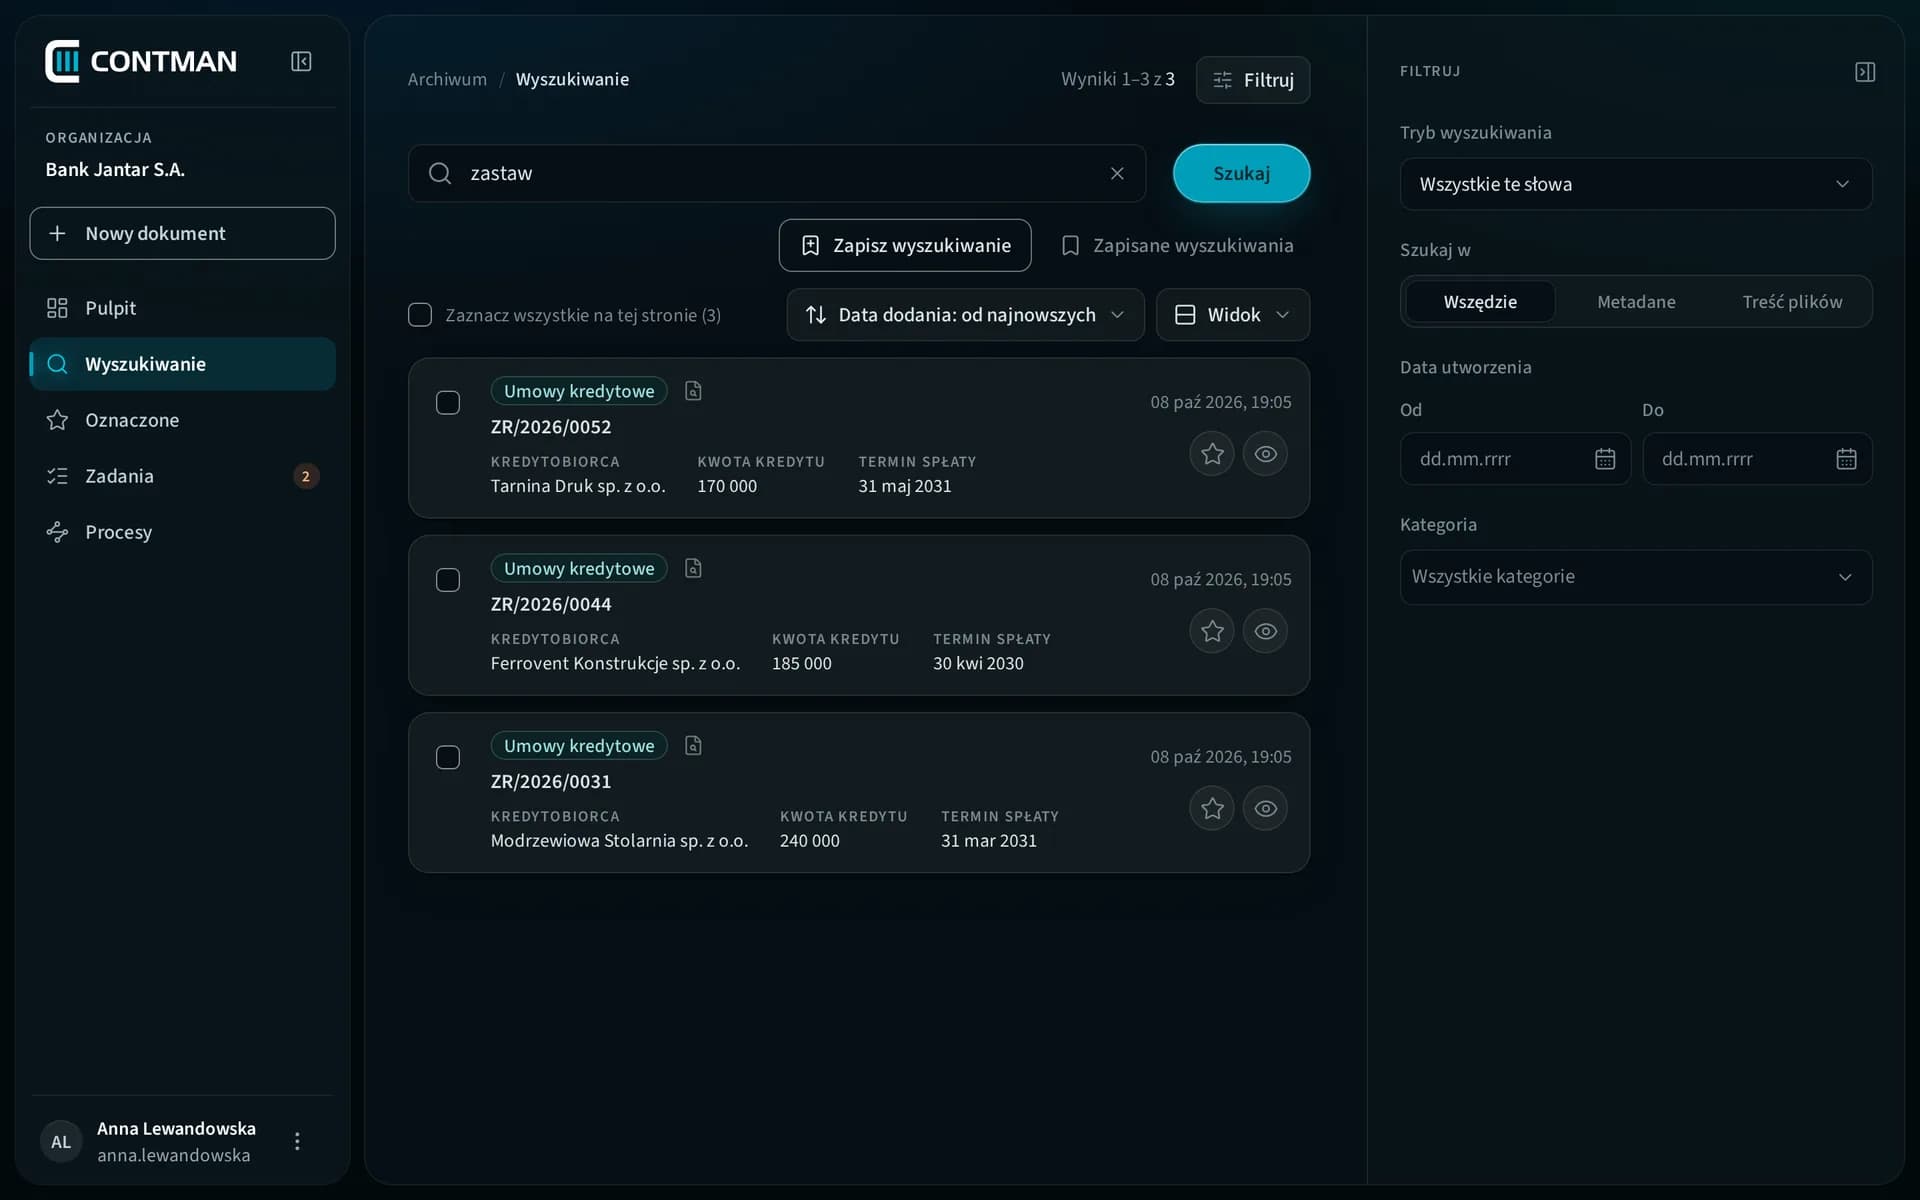Image resolution: width=1920 pixels, height=1200 pixels.
Task: Open Oznaczone in sidebar
Action: tap(182, 420)
